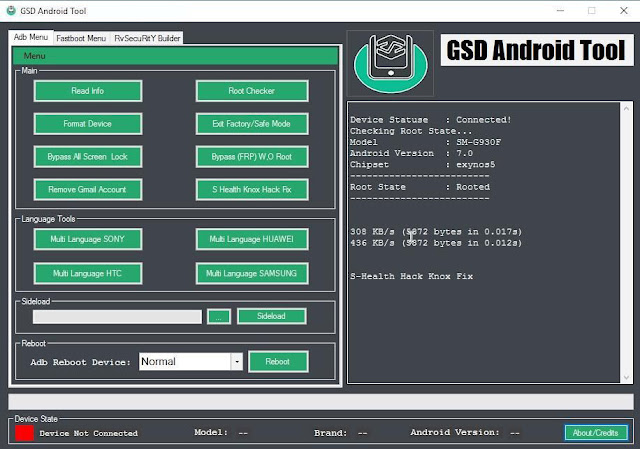Click the red device state indicator

click(x=24, y=433)
